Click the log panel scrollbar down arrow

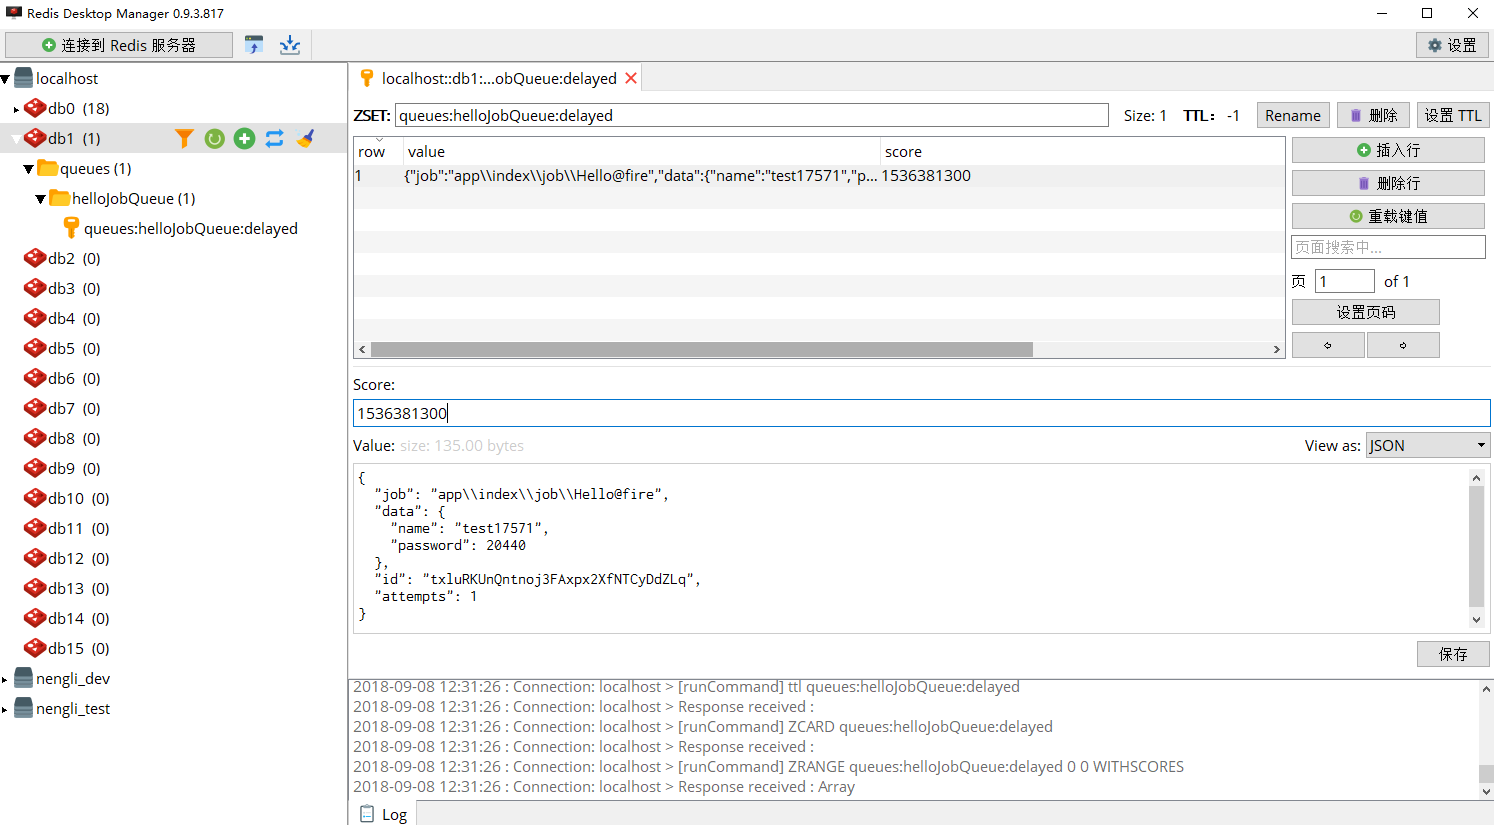click(1486, 791)
